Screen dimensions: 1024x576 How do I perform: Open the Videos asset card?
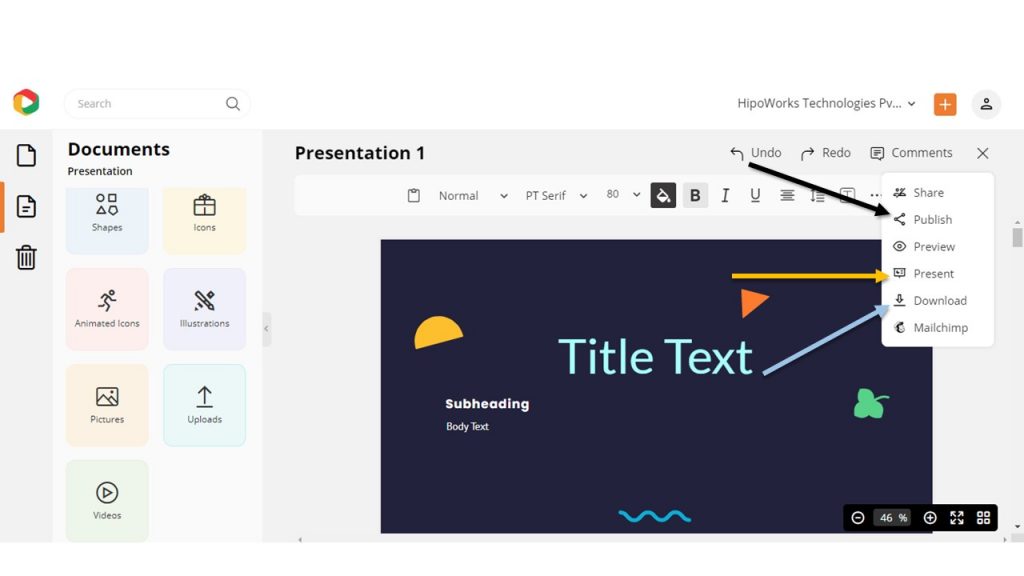(x=107, y=501)
